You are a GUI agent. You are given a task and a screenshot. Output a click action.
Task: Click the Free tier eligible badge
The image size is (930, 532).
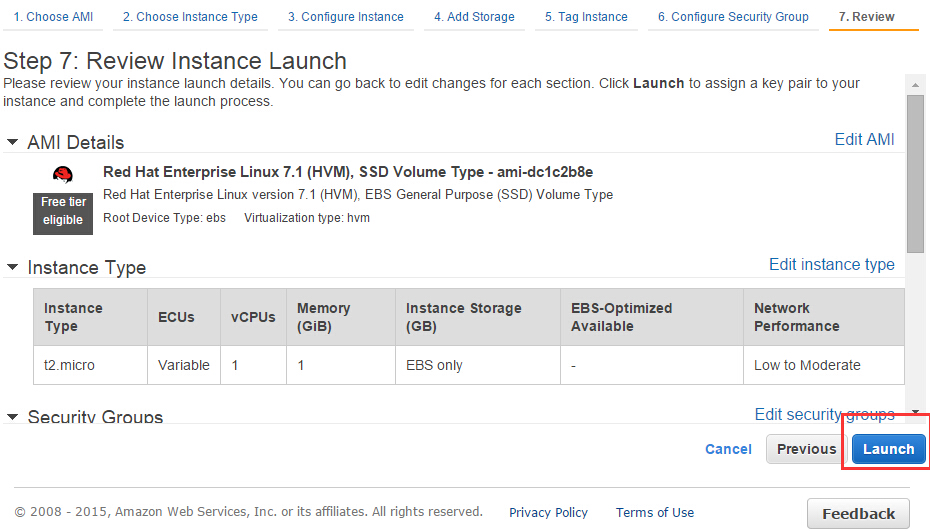click(x=63, y=214)
